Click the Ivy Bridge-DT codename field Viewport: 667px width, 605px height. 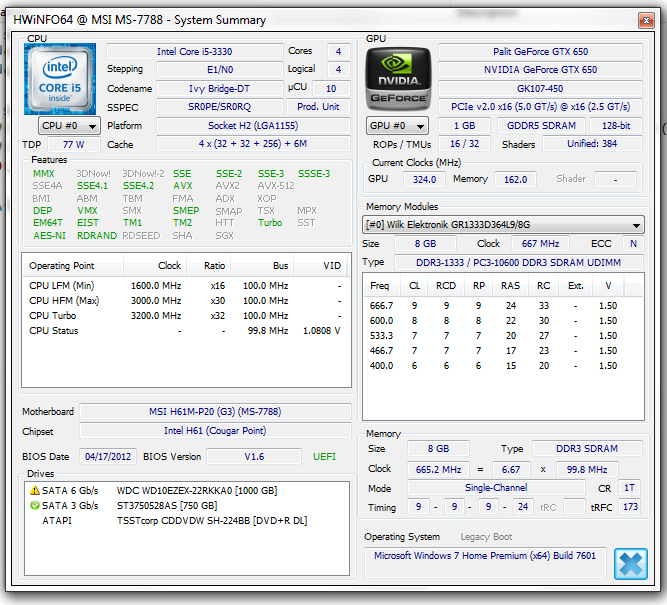coord(219,88)
